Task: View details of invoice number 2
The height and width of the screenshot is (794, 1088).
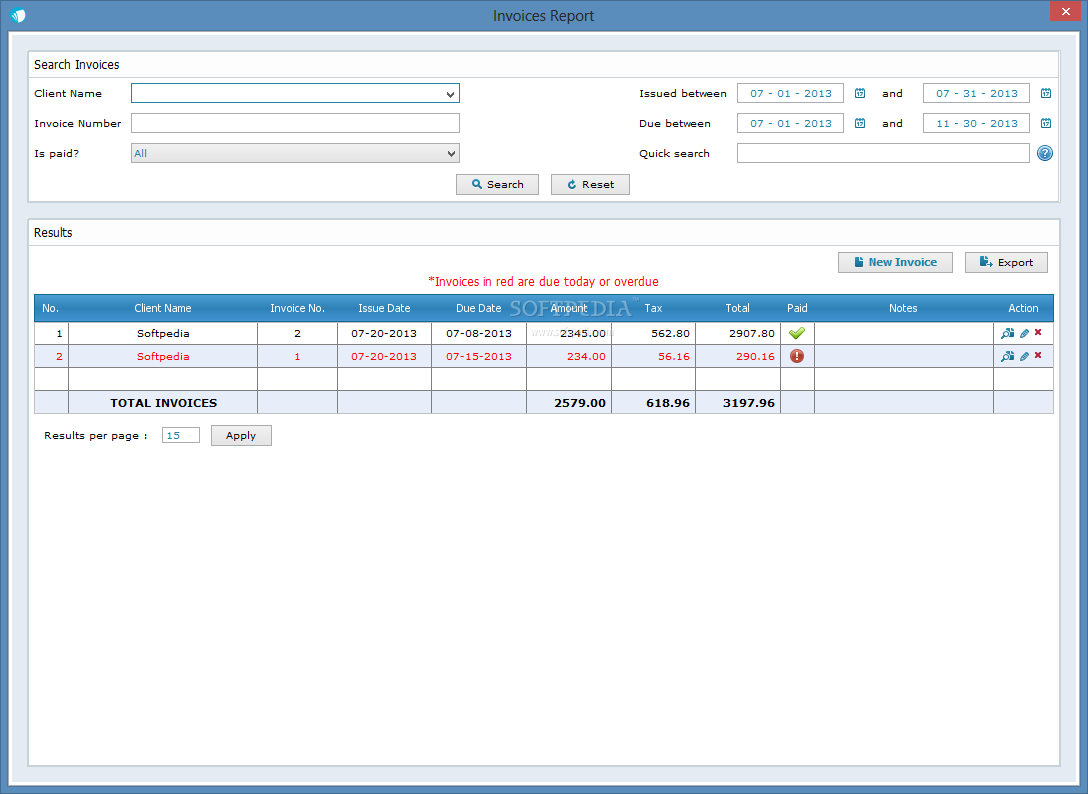Action: pyautogui.click(x=1007, y=333)
